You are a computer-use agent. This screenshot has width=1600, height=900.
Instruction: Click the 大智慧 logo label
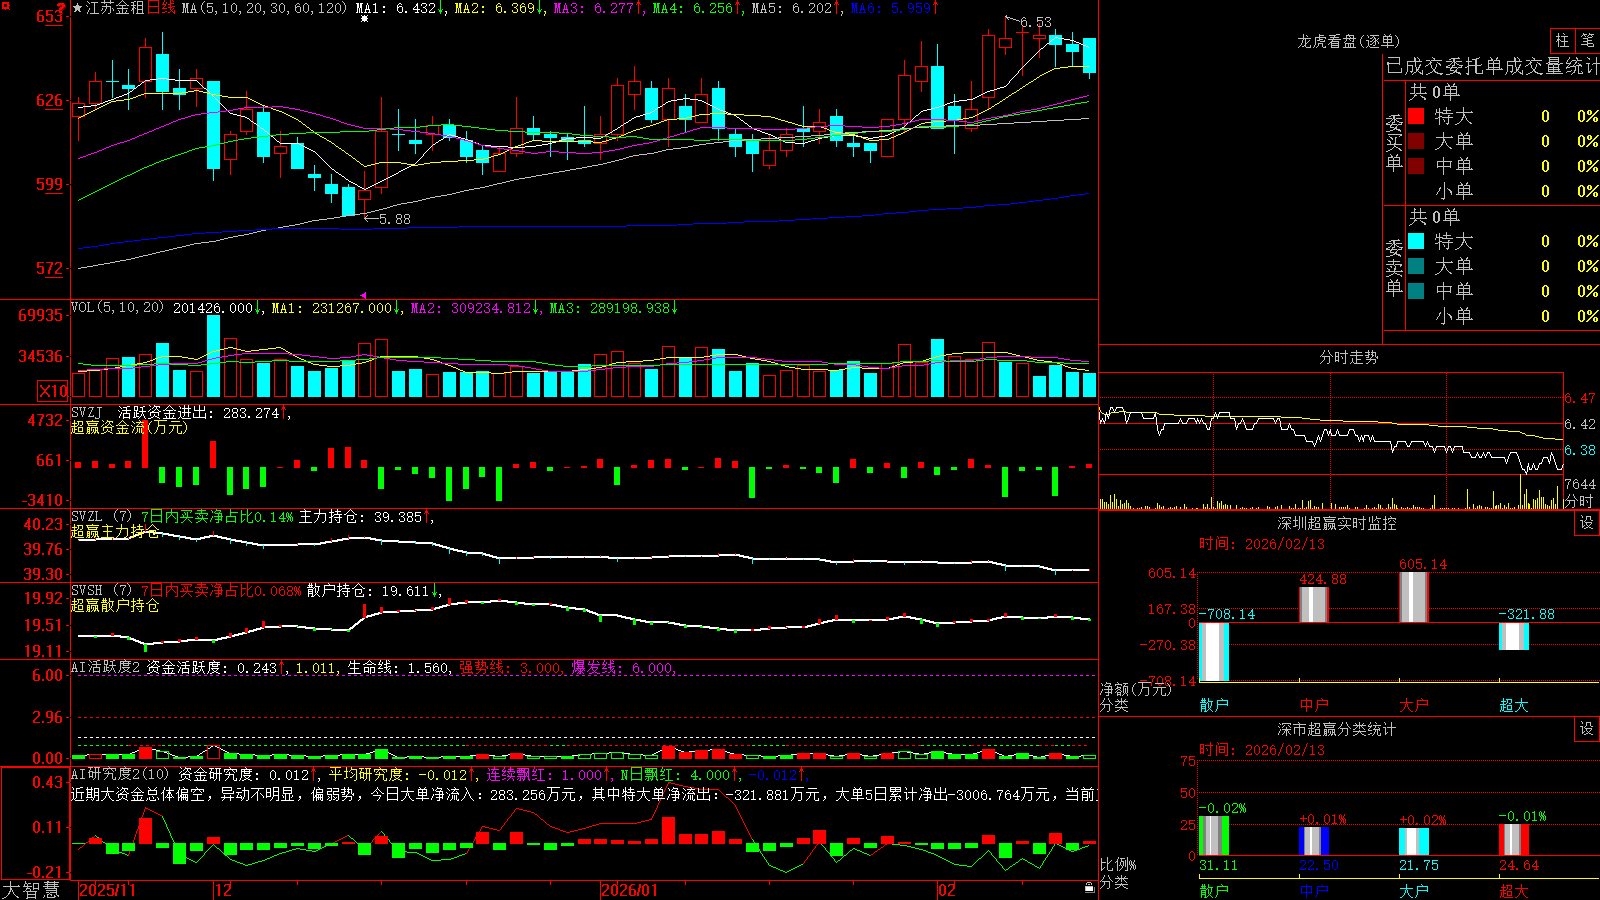31,890
